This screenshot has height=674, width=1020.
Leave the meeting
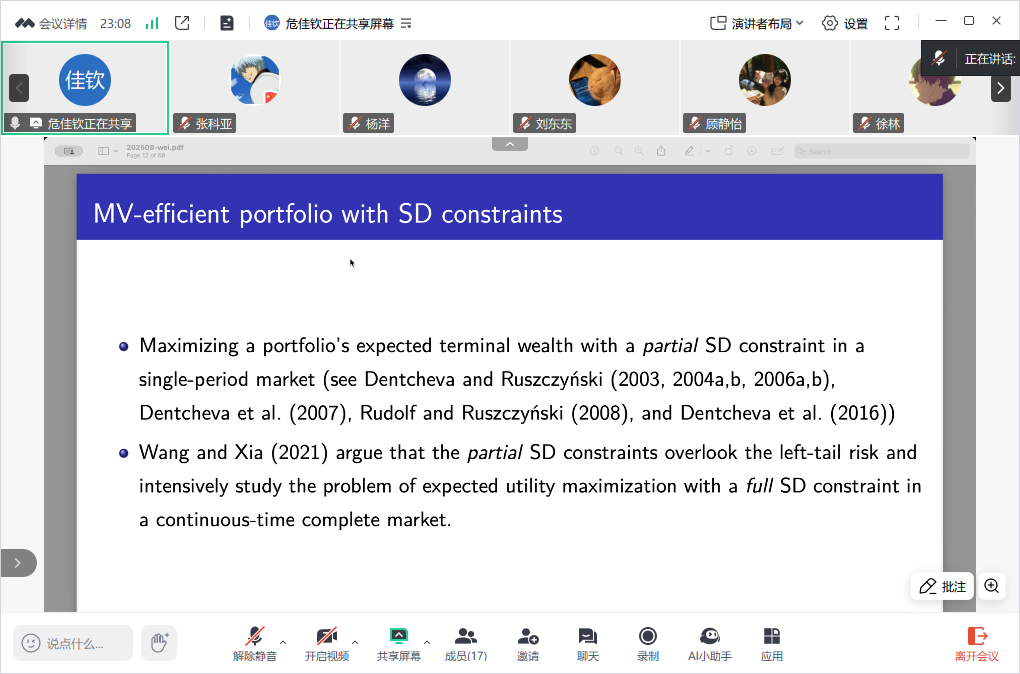[977, 644]
